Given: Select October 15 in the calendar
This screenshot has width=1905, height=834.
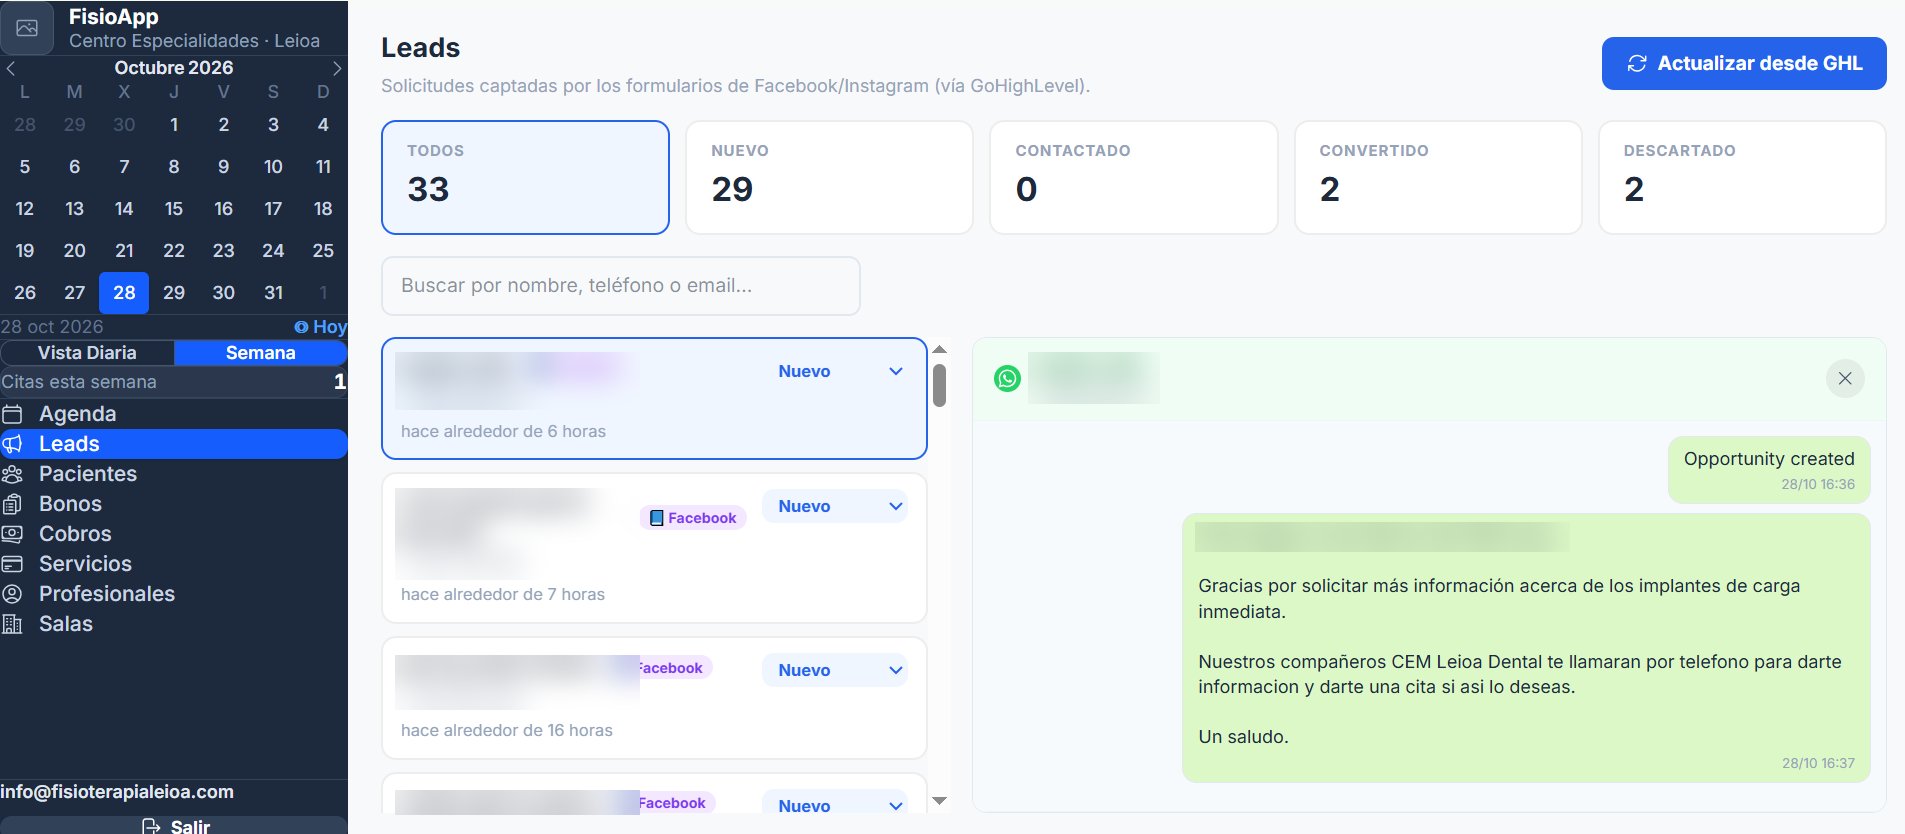Looking at the screenshot, I should (174, 209).
